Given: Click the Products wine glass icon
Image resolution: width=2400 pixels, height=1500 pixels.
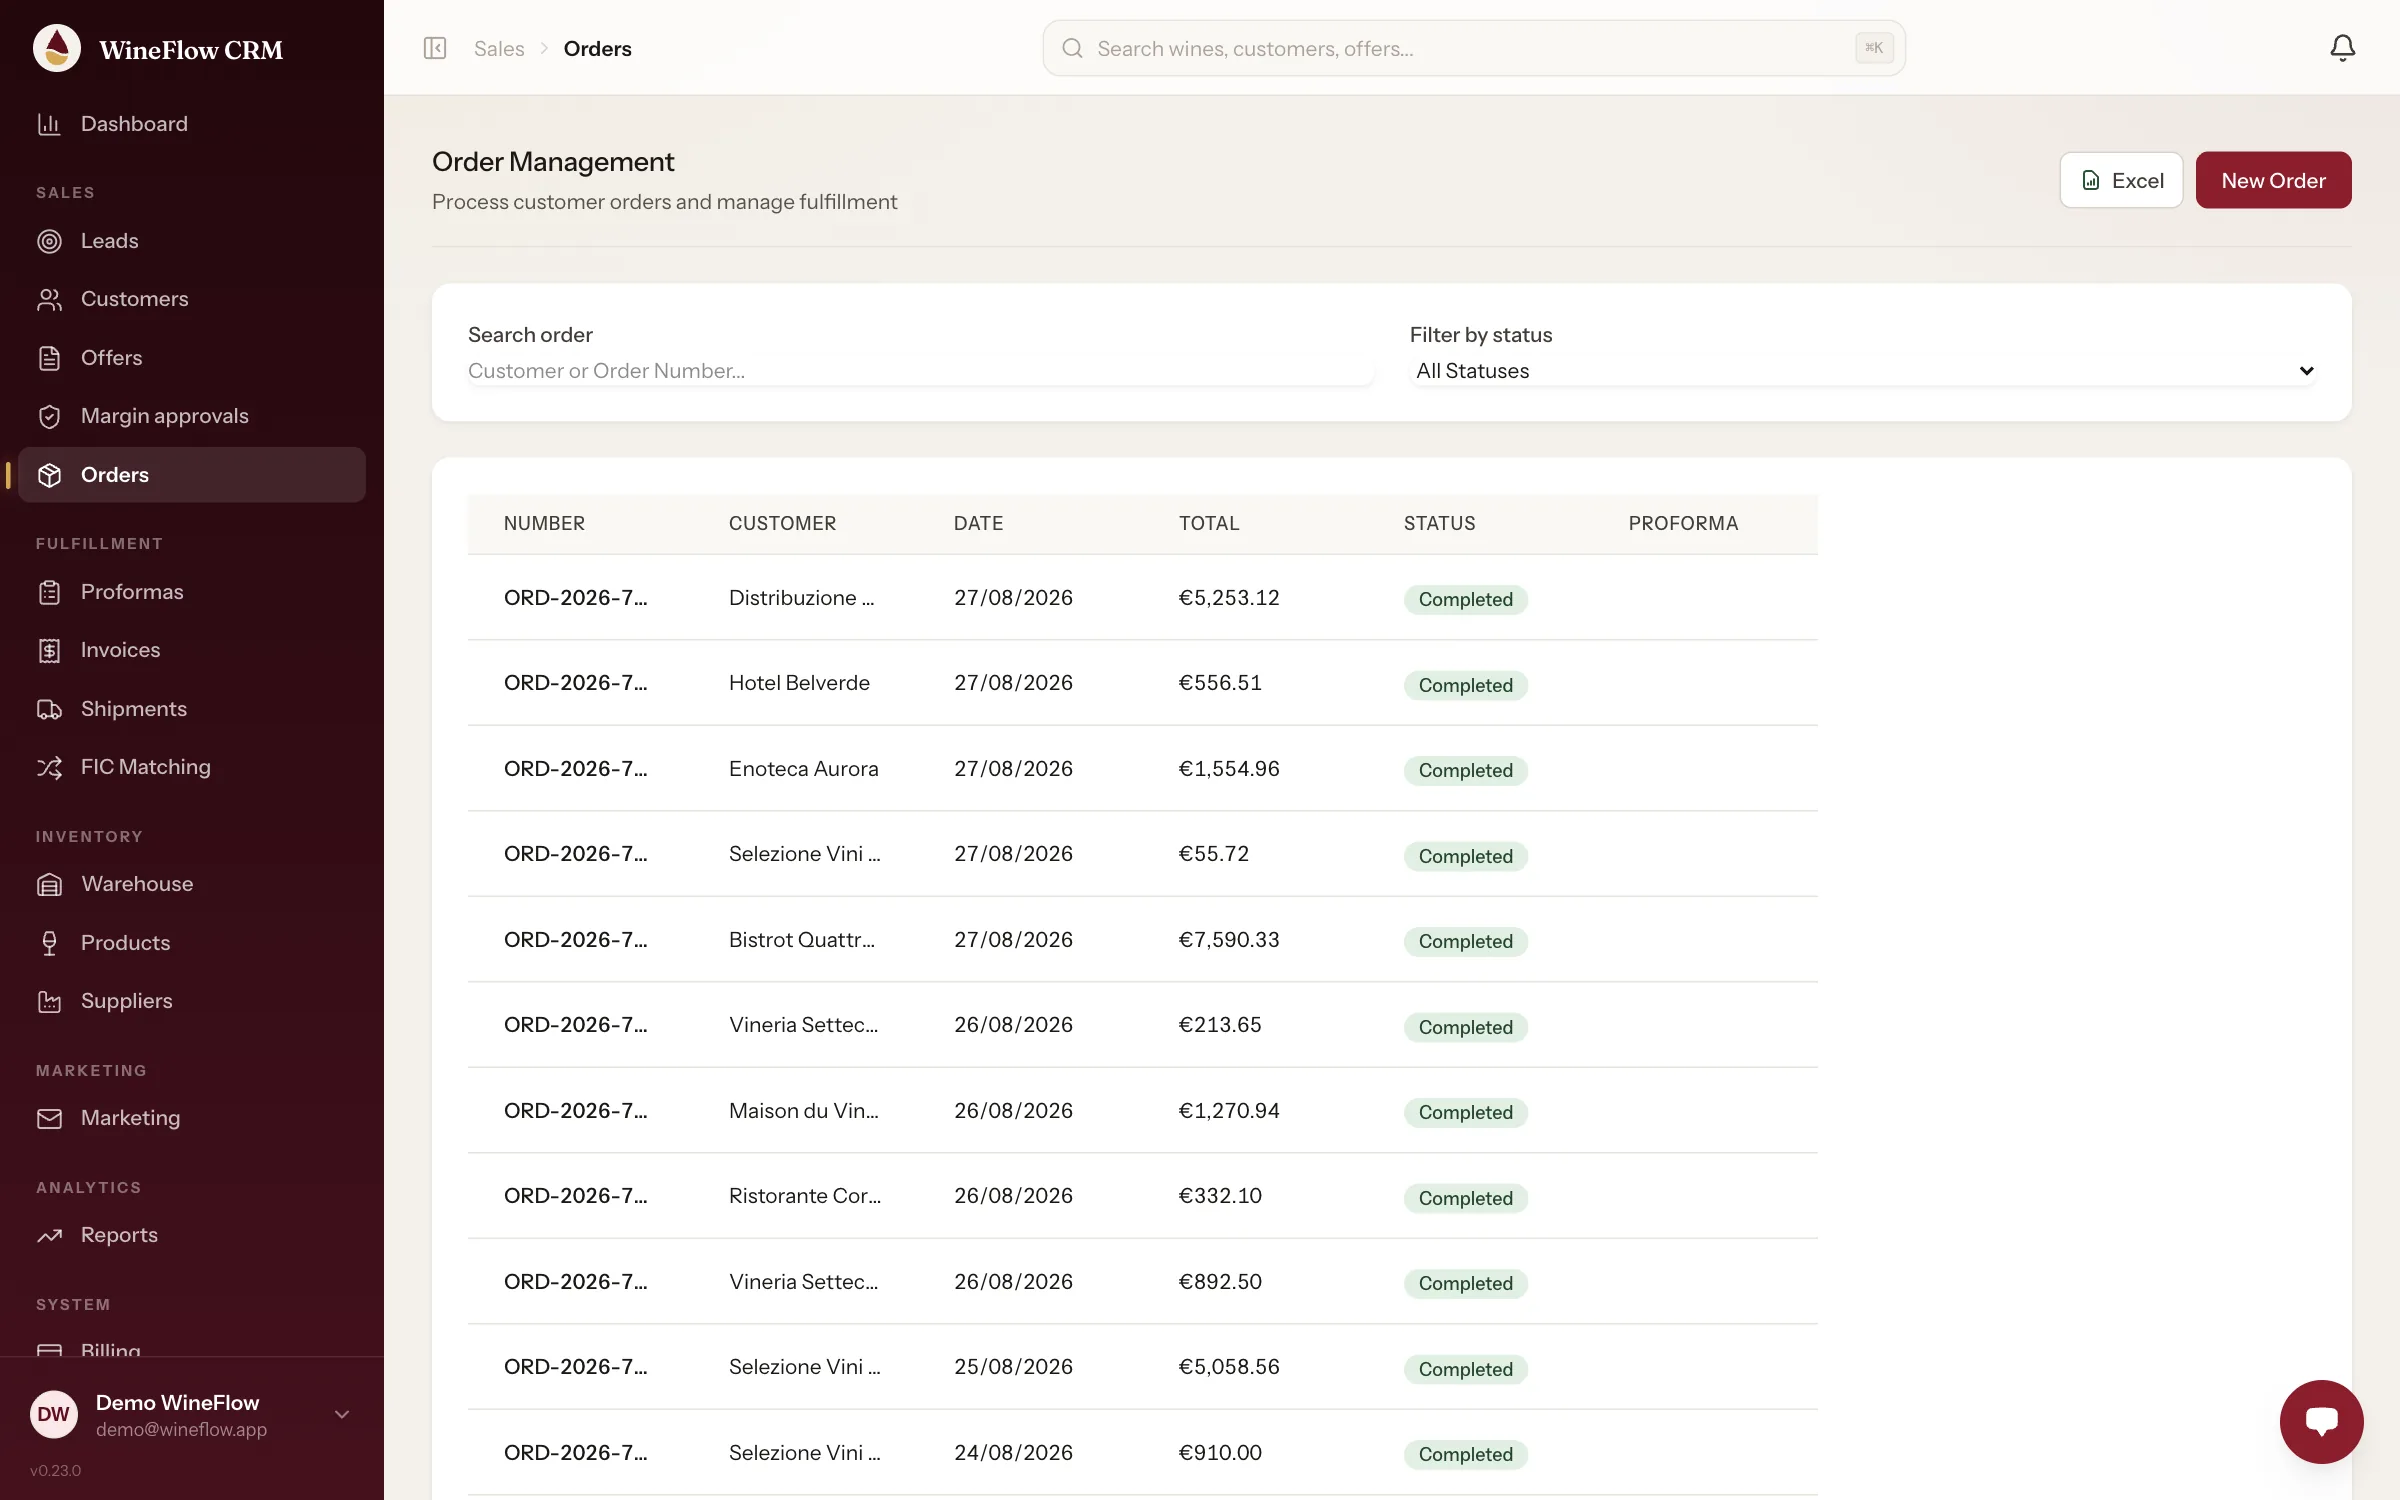Looking at the screenshot, I should (49, 943).
